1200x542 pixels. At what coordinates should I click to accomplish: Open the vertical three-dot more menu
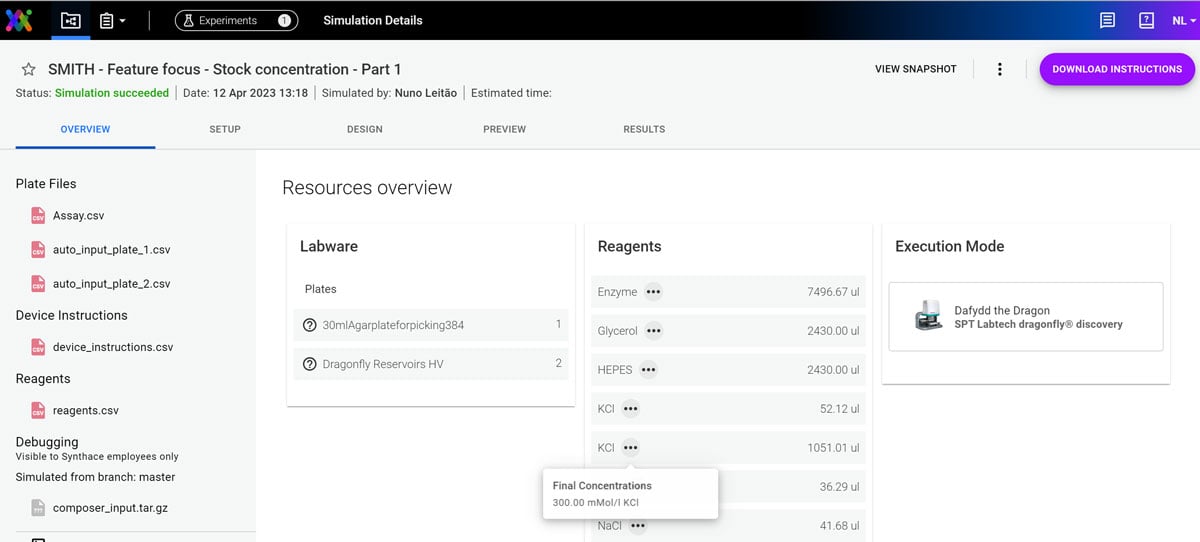coord(999,69)
